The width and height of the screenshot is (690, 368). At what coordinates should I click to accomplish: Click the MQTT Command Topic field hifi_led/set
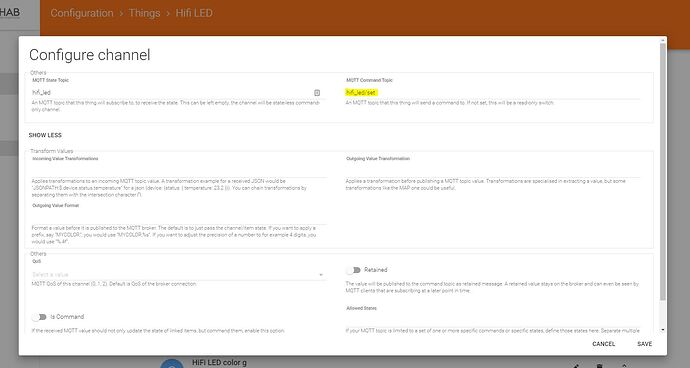(x=492, y=92)
